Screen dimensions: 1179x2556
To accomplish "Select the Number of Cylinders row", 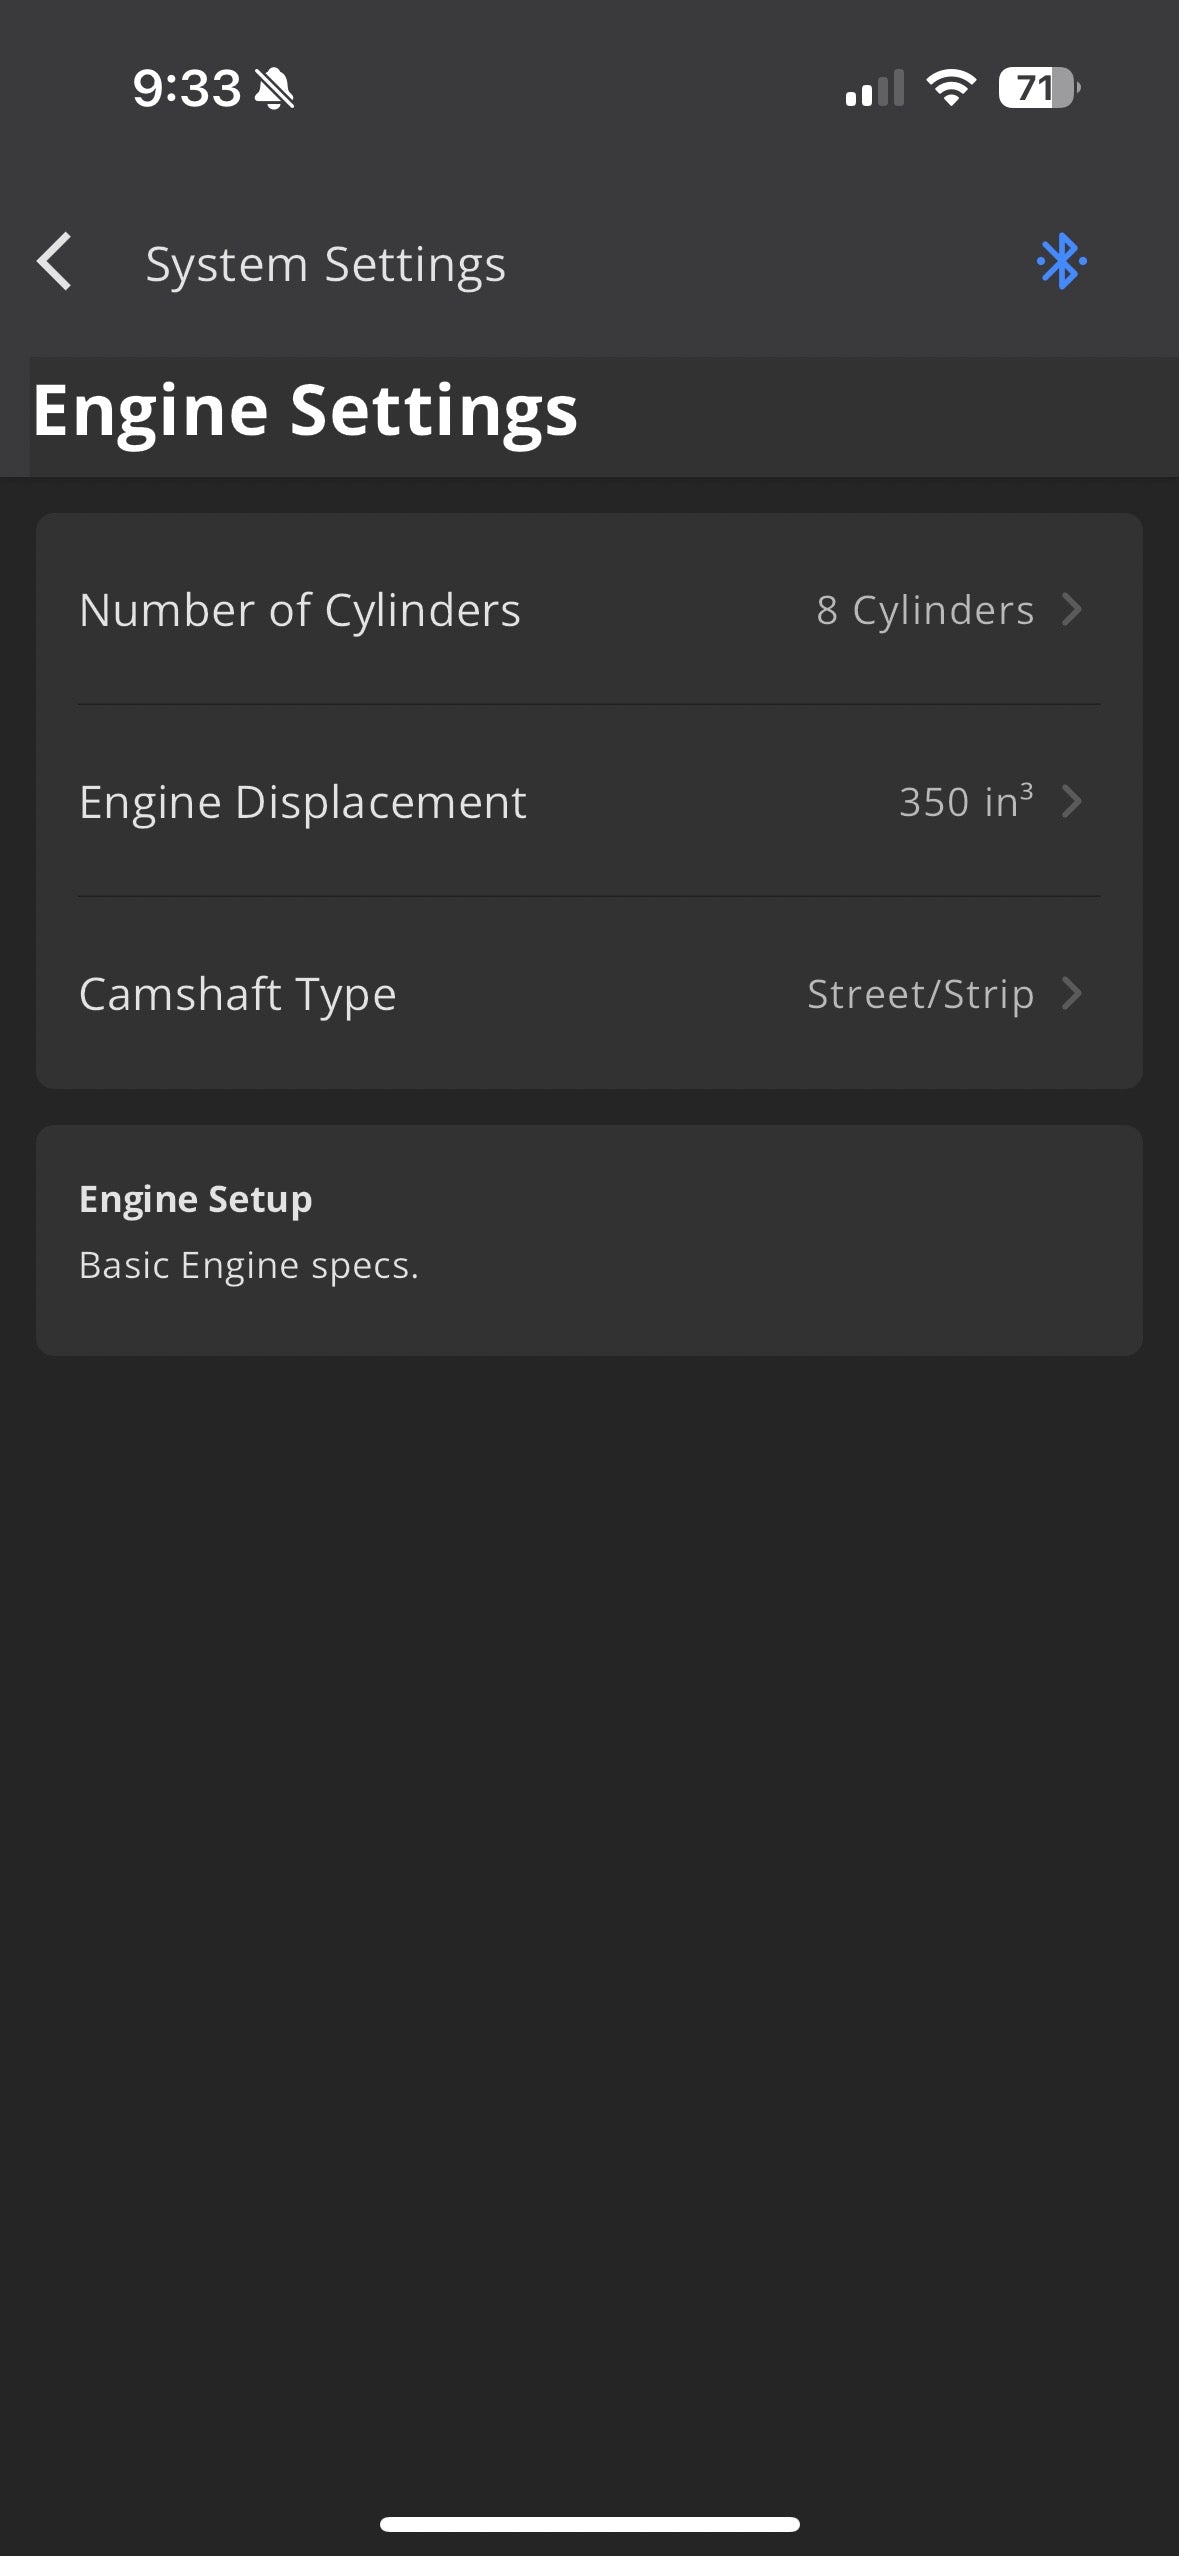I will [300, 609].
